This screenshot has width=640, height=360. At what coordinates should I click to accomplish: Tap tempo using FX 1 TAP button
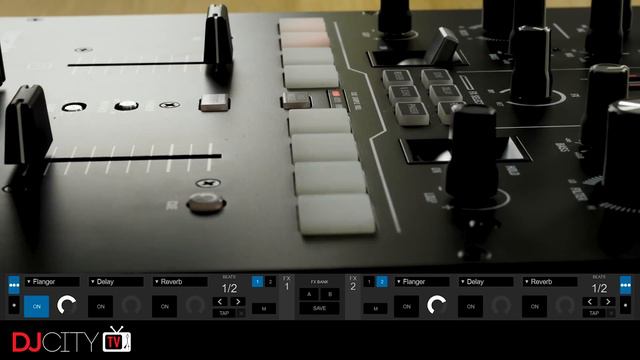click(224, 313)
